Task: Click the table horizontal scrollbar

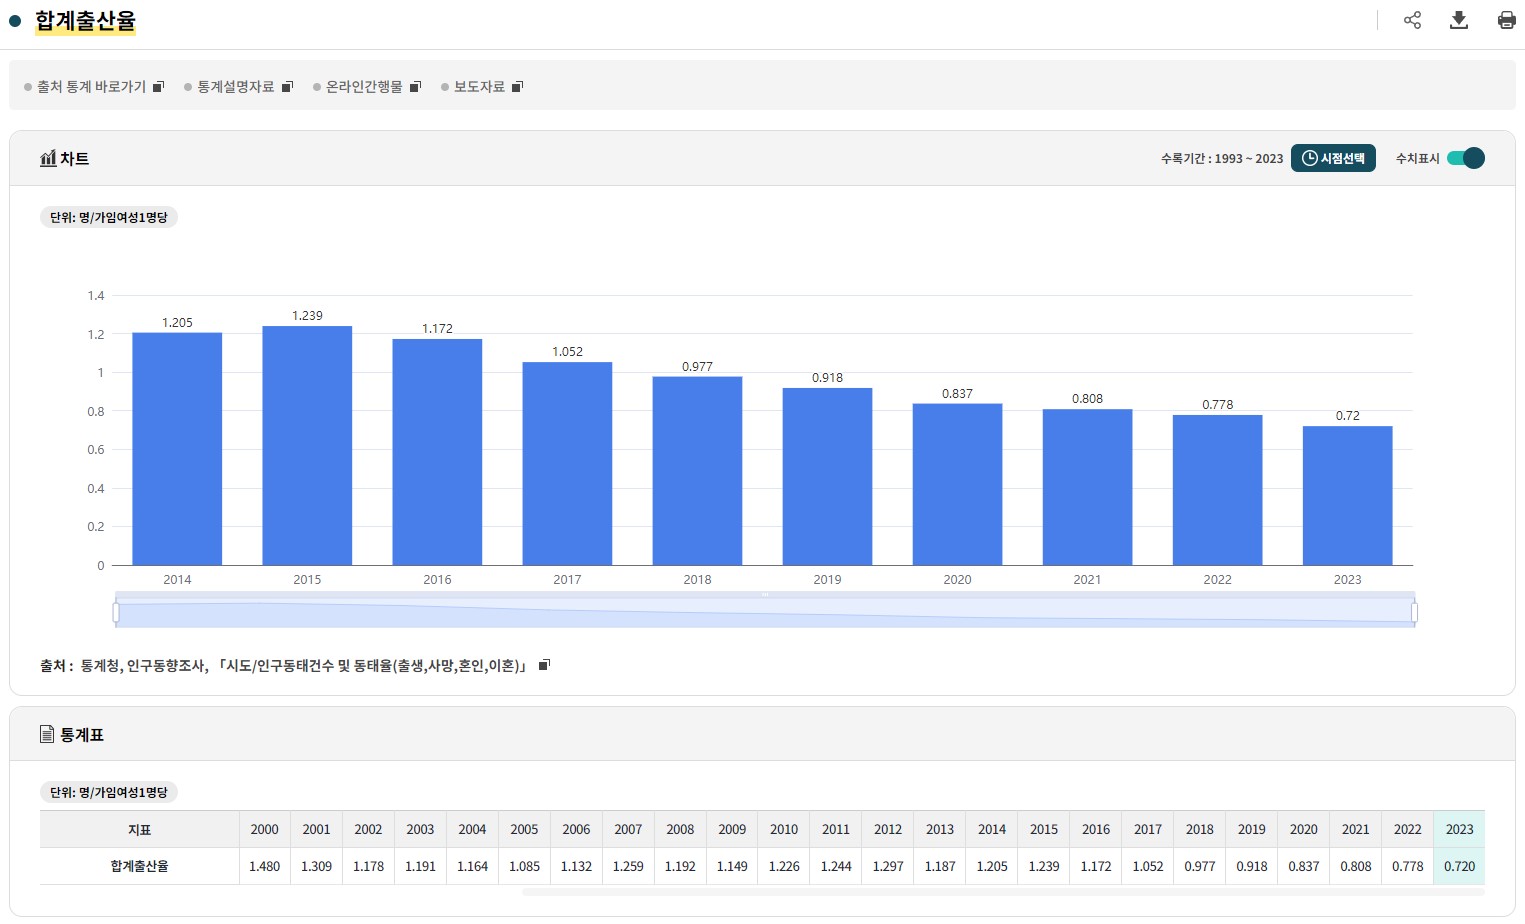Action: tap(1003, 892)
